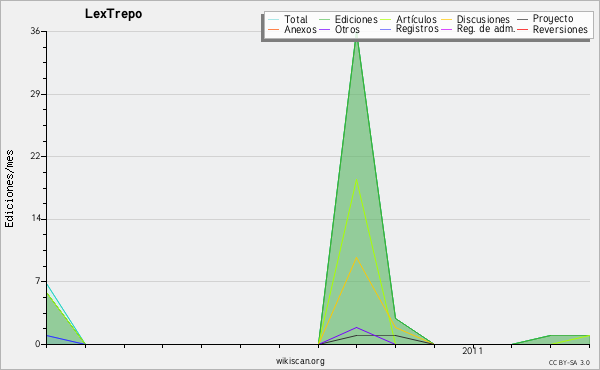Screen dimensions: 600x370
Task: Click the yellow Discusiones line peak
Action: pos(357,258)
